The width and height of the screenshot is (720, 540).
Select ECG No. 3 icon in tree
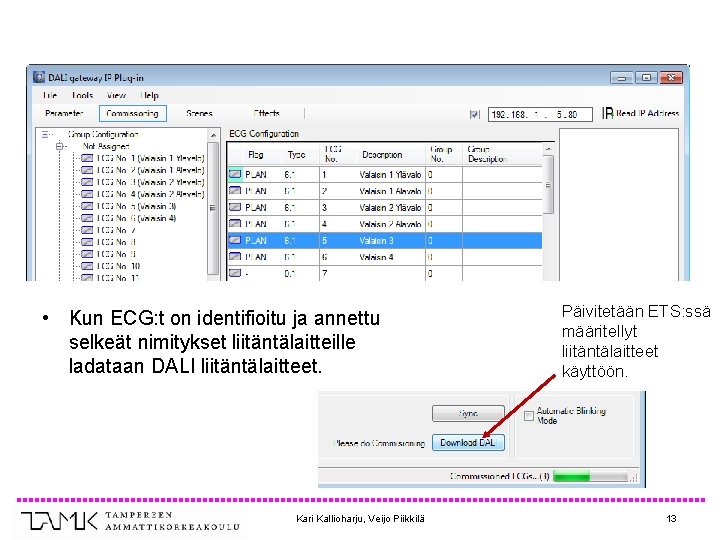tap(87, 182)
